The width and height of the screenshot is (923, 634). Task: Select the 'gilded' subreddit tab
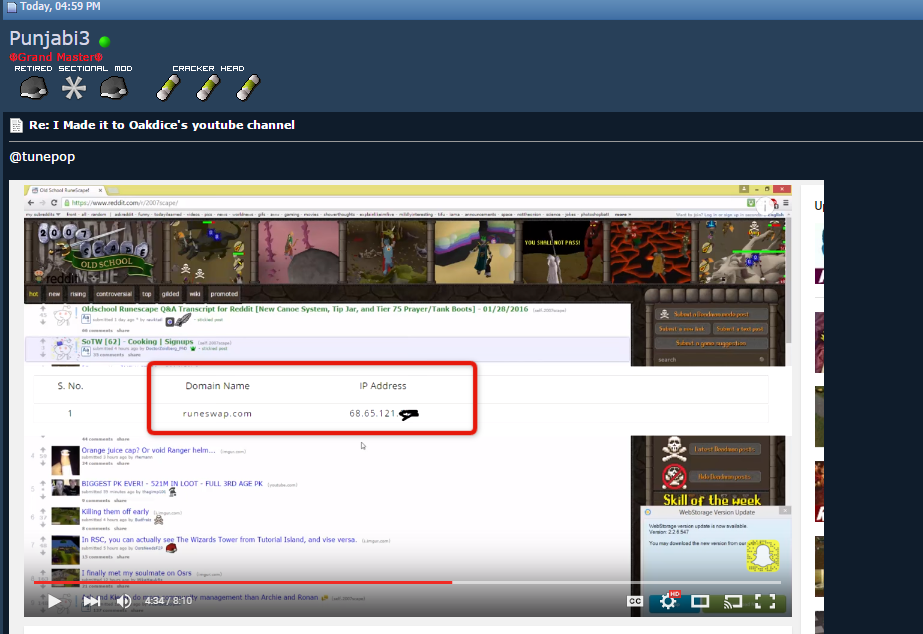pyautogui.click(x=170, y=294)
